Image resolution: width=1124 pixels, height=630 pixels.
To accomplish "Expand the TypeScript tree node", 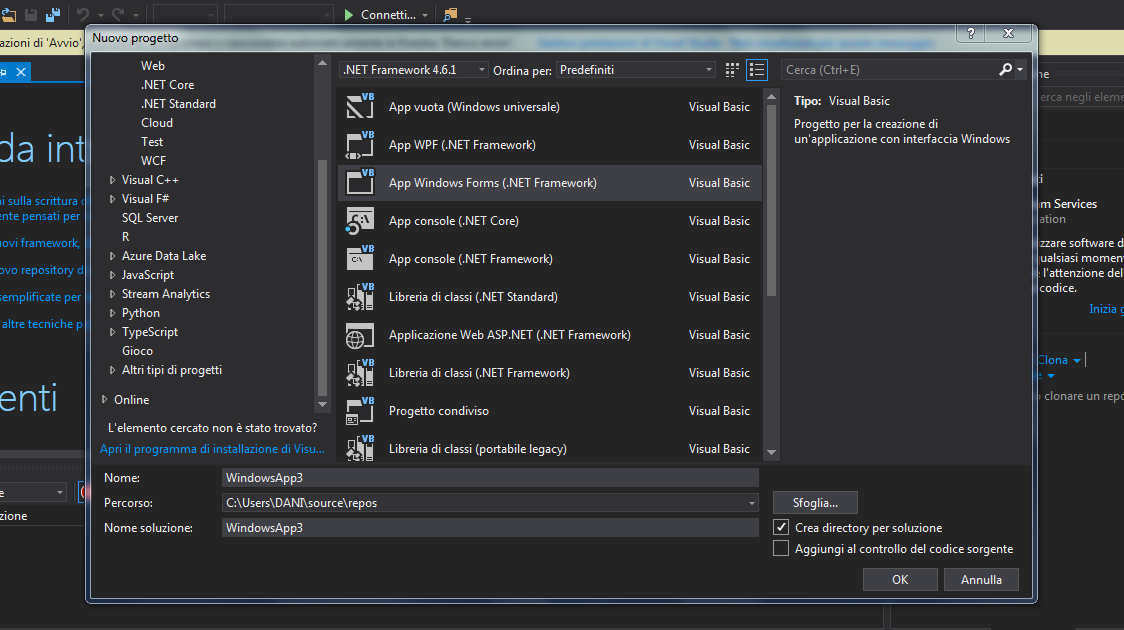I will [112, 332].
